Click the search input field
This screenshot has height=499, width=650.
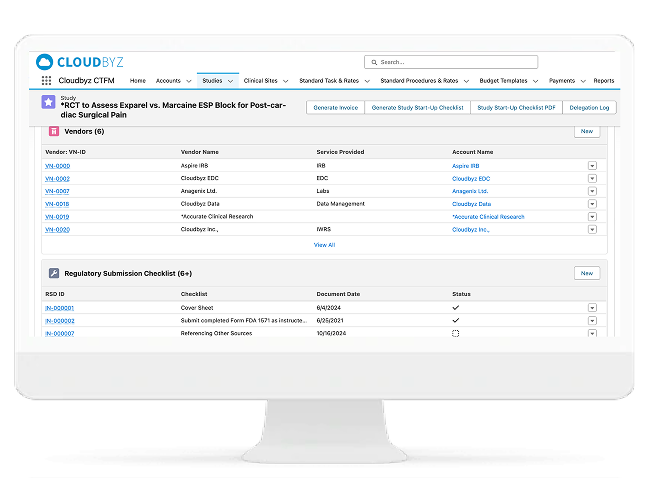pyautogui.click(x=451, y=62)
